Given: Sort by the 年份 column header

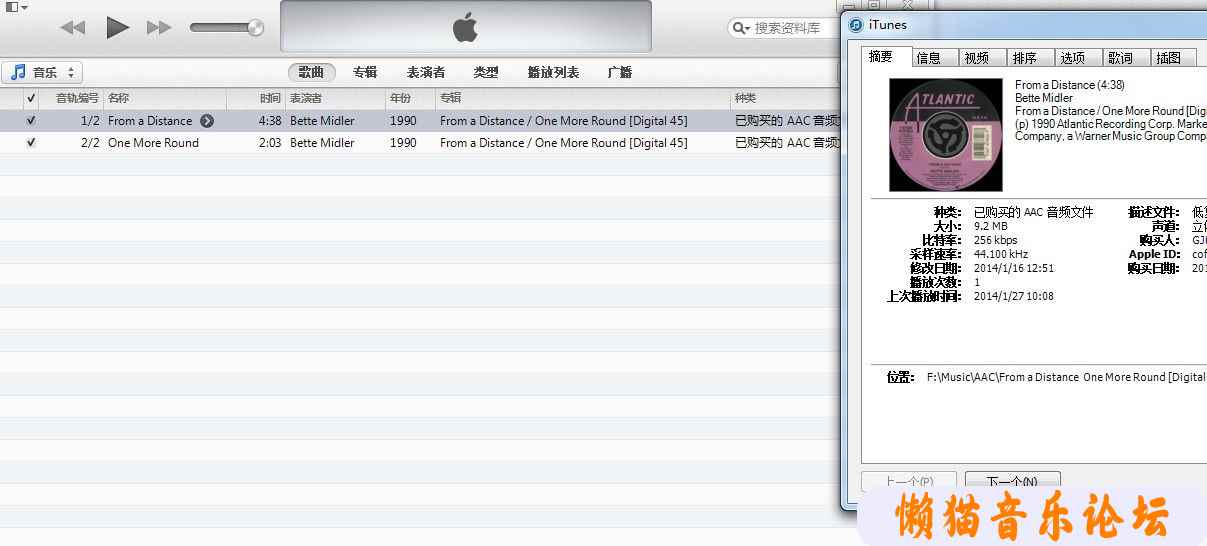Looking at the screenshot, I should point(410,98).
